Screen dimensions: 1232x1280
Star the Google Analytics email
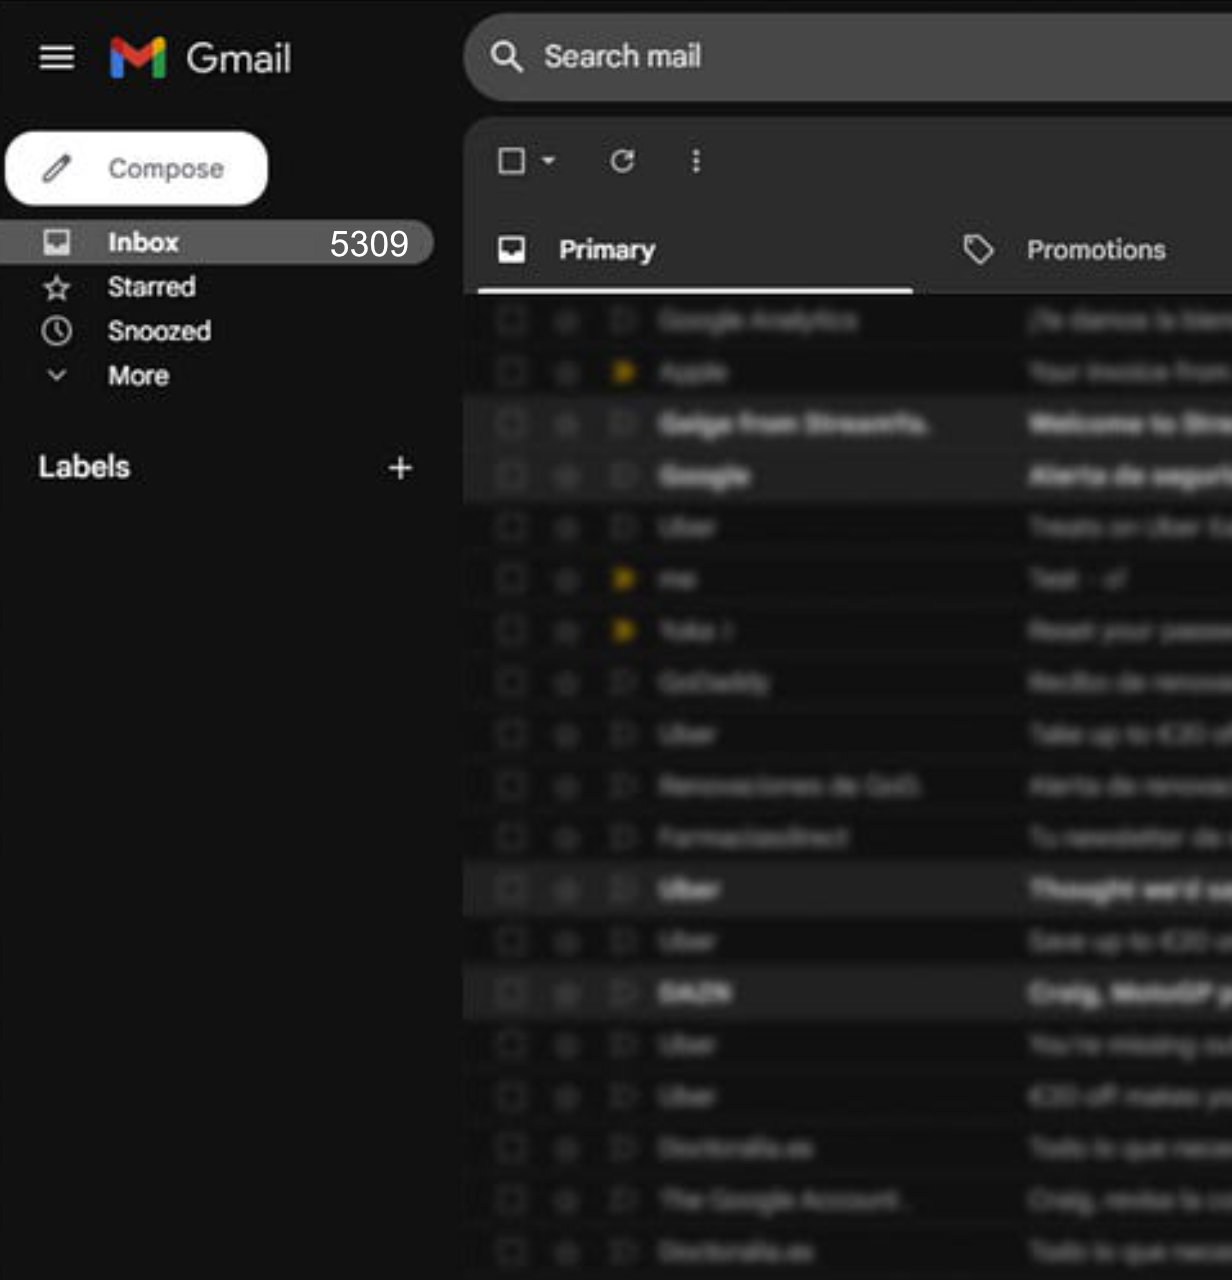[567, 320]
